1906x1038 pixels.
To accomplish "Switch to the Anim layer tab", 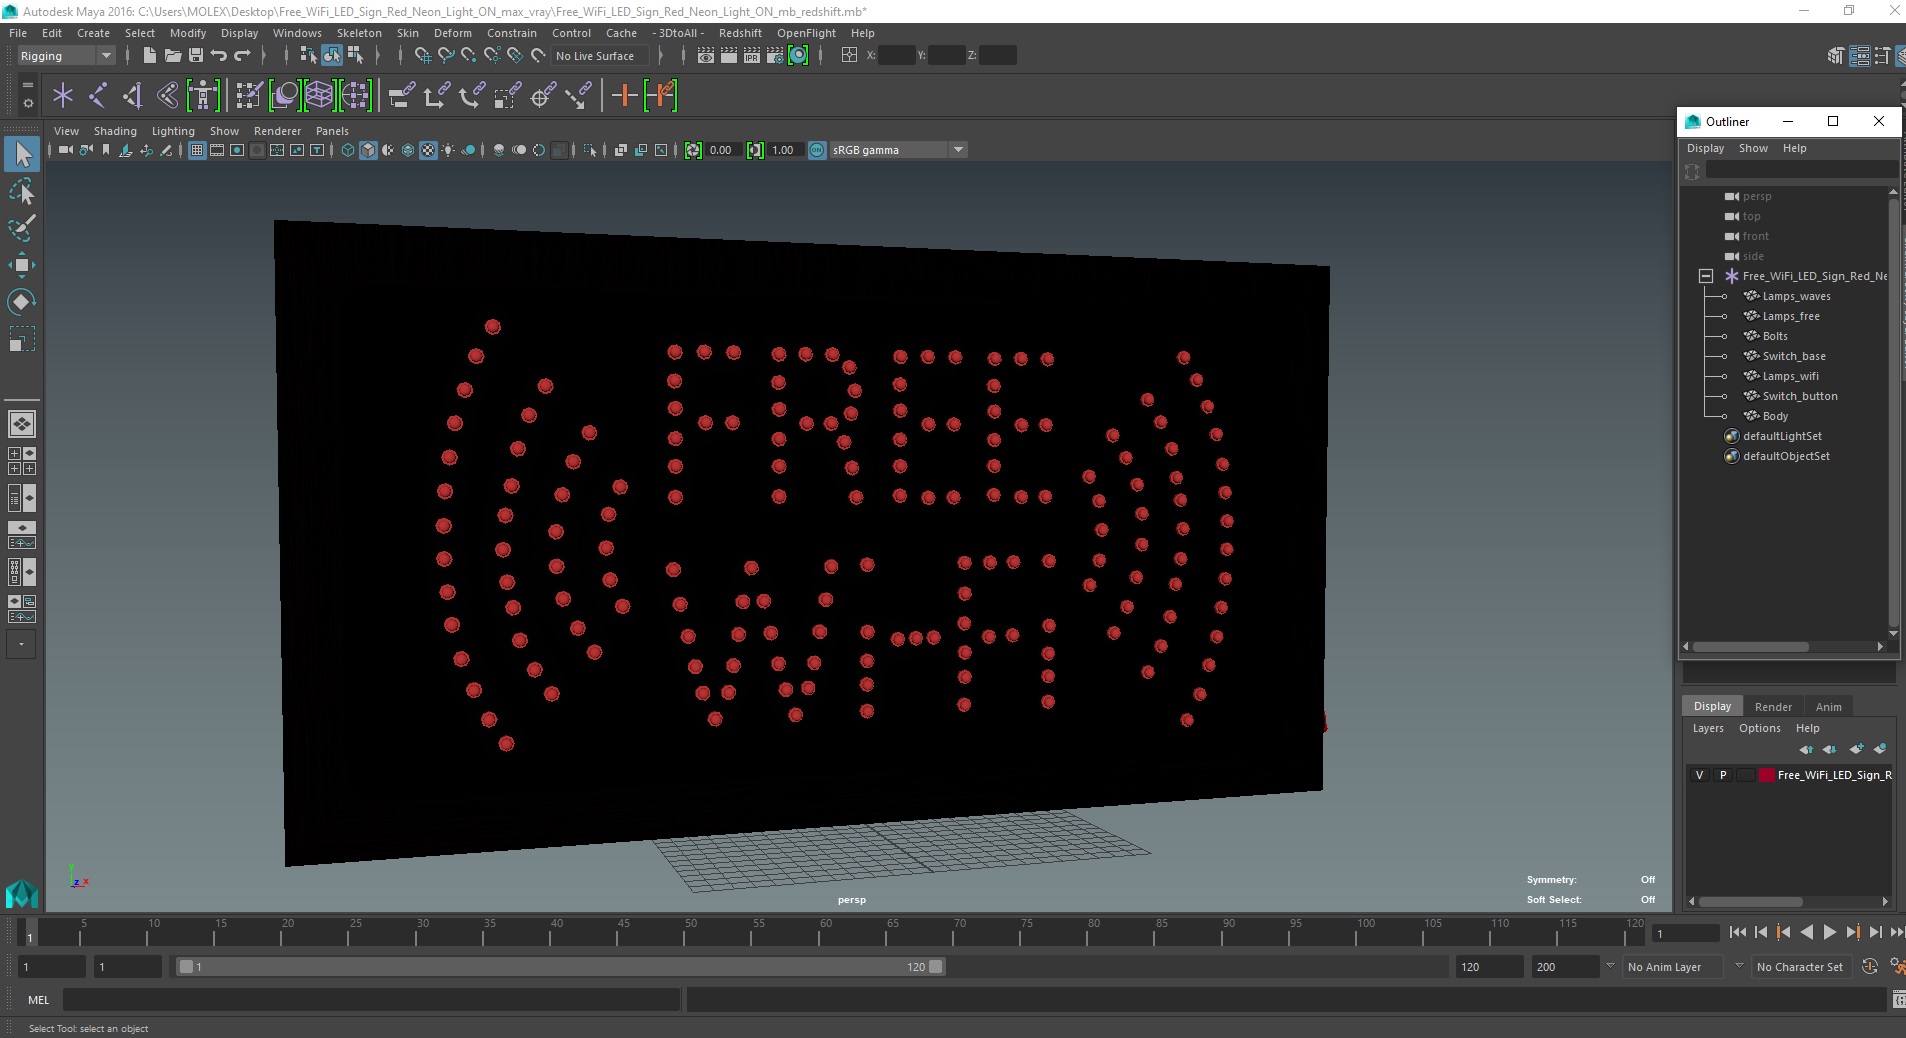I will [x=1828, y=707].
